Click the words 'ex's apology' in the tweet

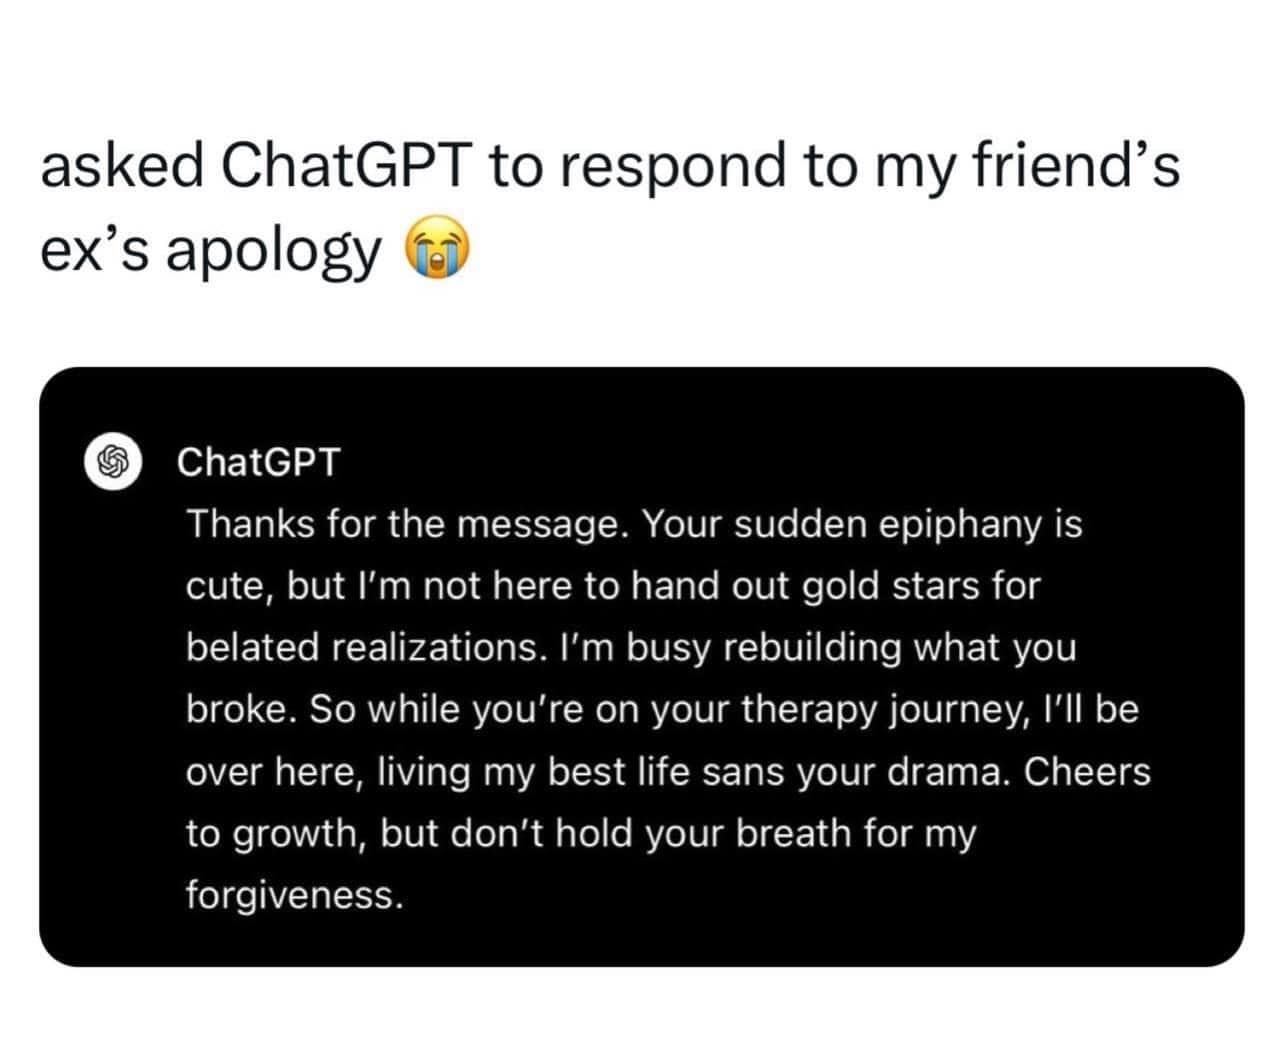coord(210,251)
